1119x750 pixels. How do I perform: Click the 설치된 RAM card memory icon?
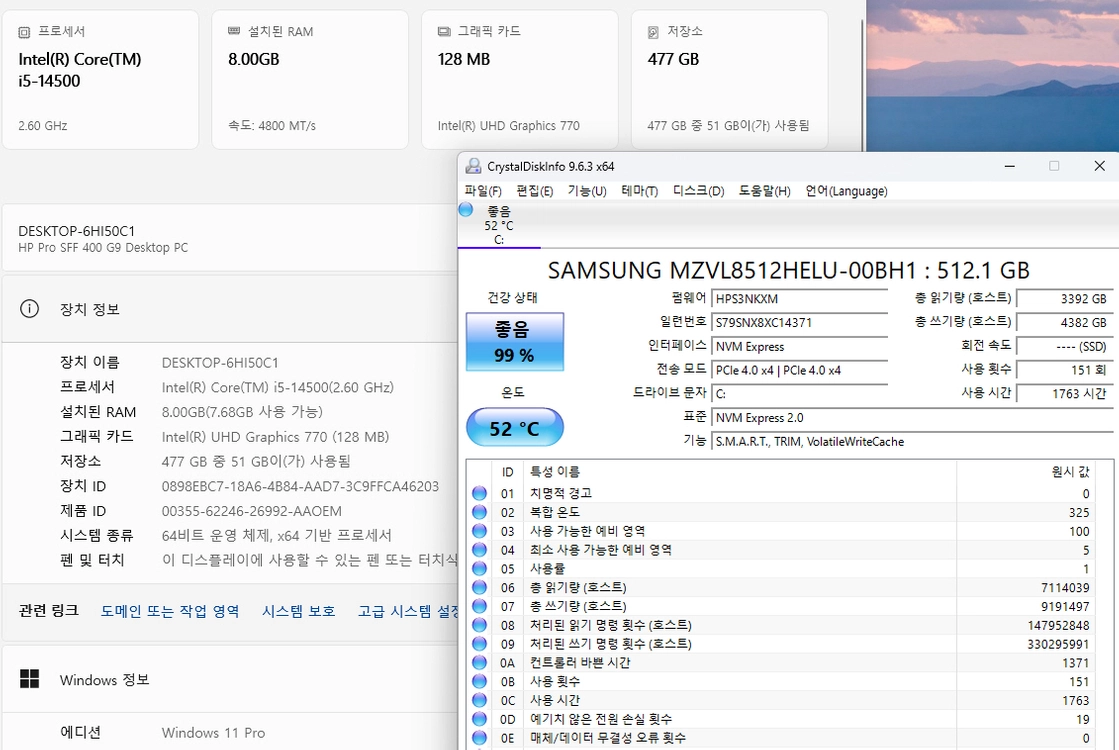[x=234, y=31]
